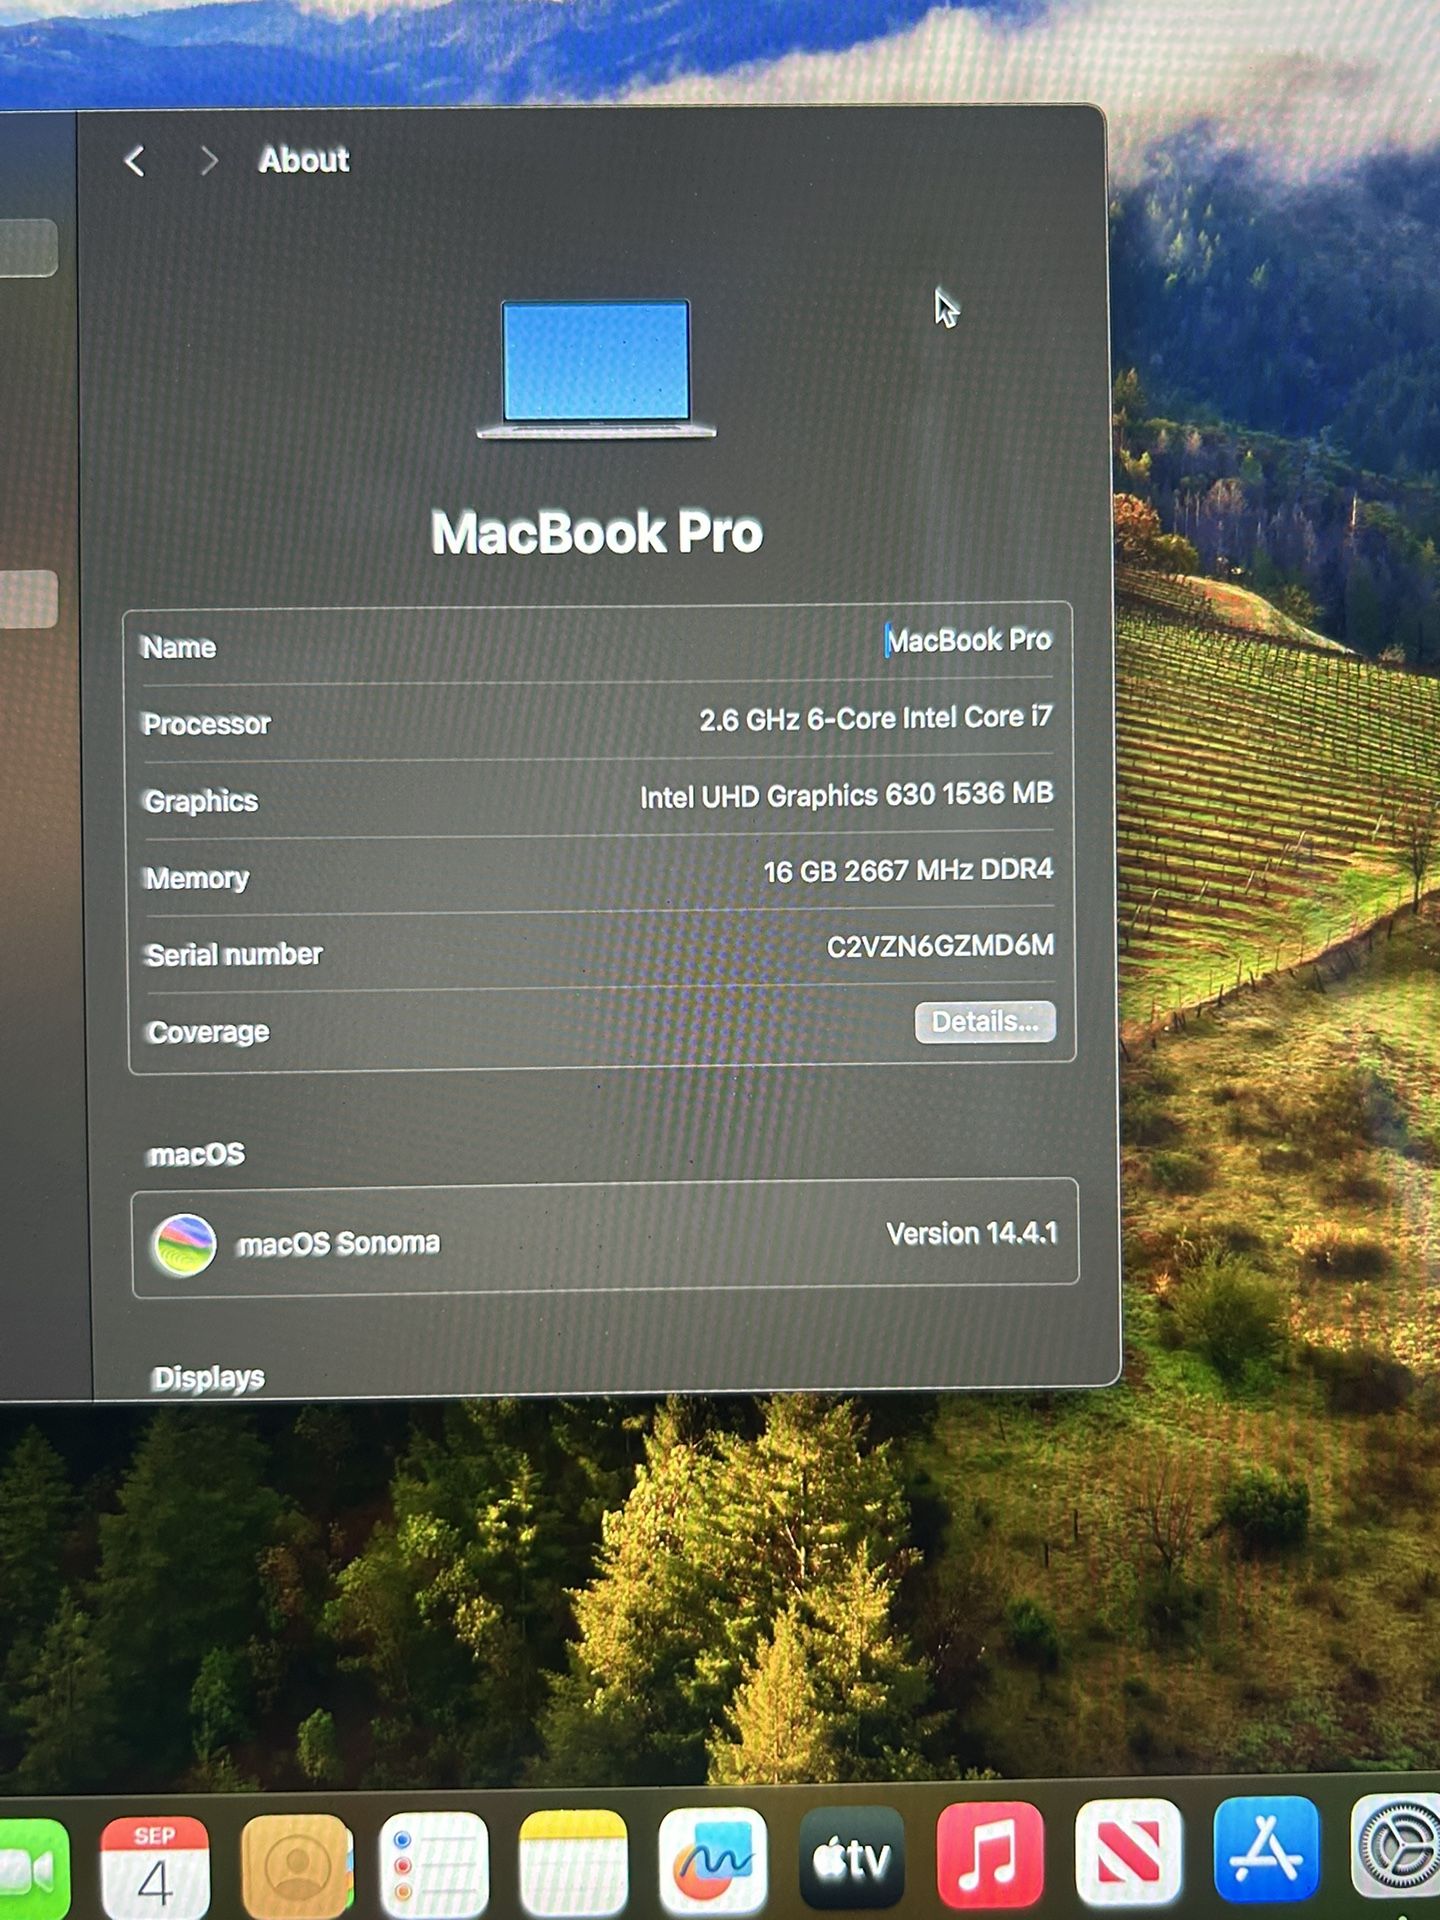Click the Memory label
The width and height of the screenshot is (1440, 1920).
[x=197, y=878]
